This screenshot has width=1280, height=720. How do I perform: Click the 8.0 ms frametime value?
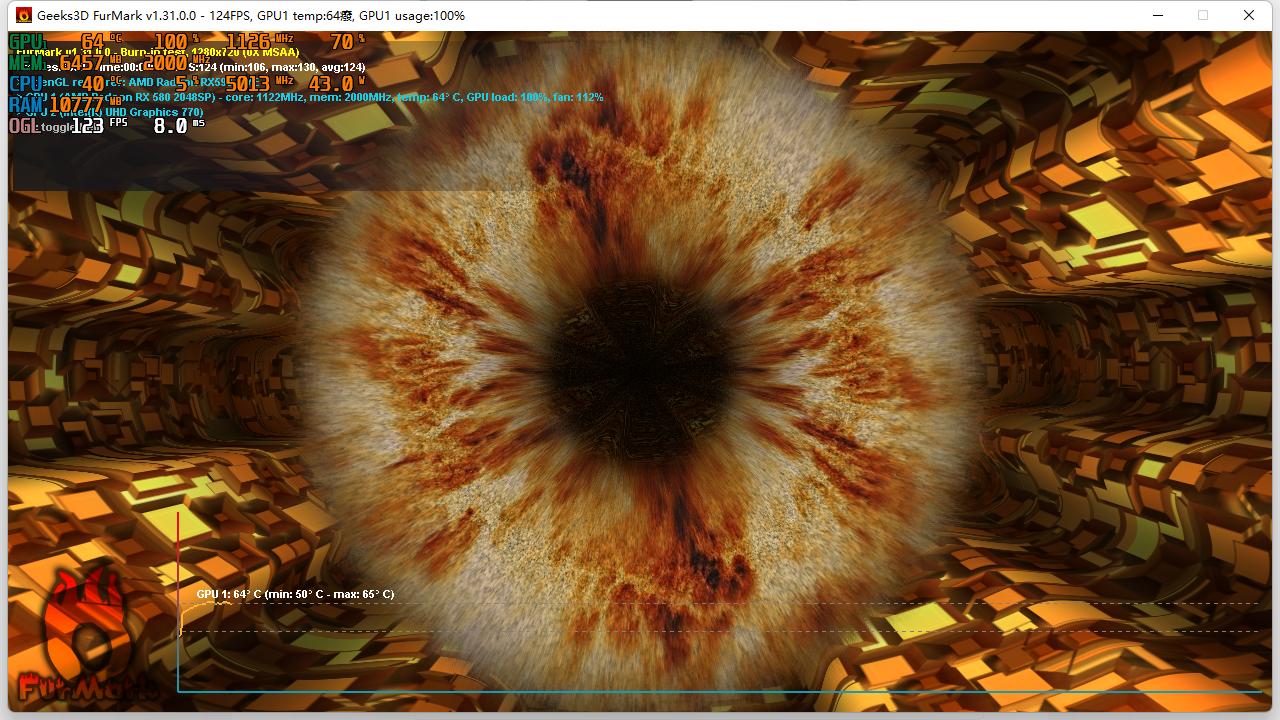[x=179, y=125]
